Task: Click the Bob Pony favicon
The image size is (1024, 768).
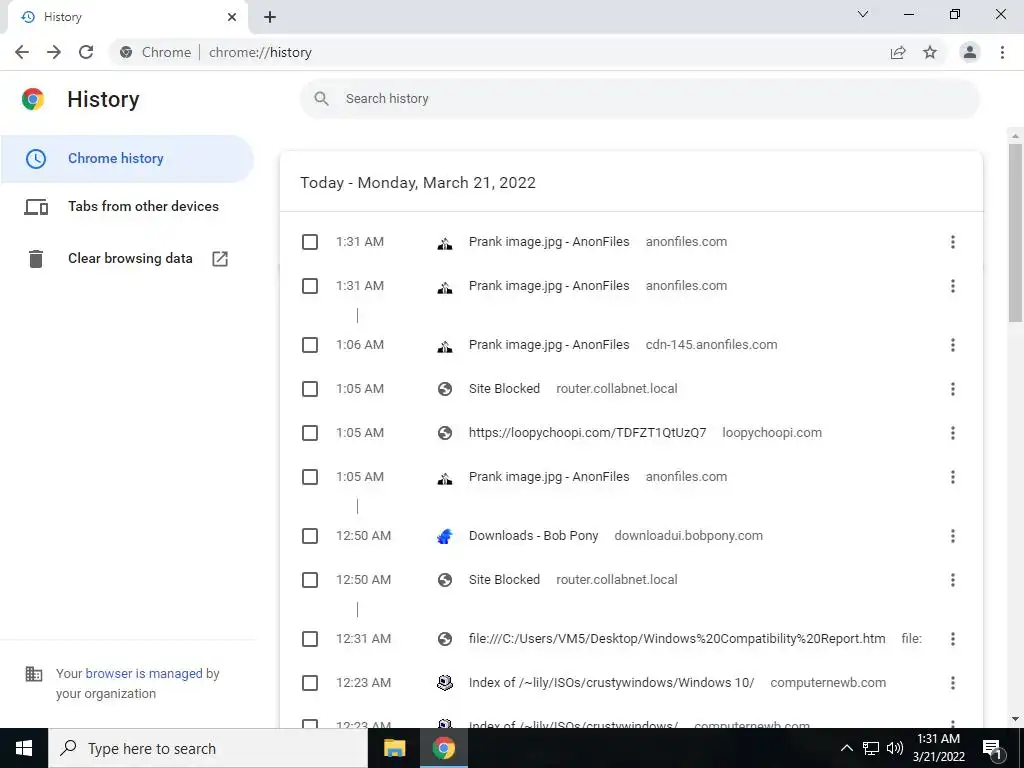Action: [x=445, y=536]
